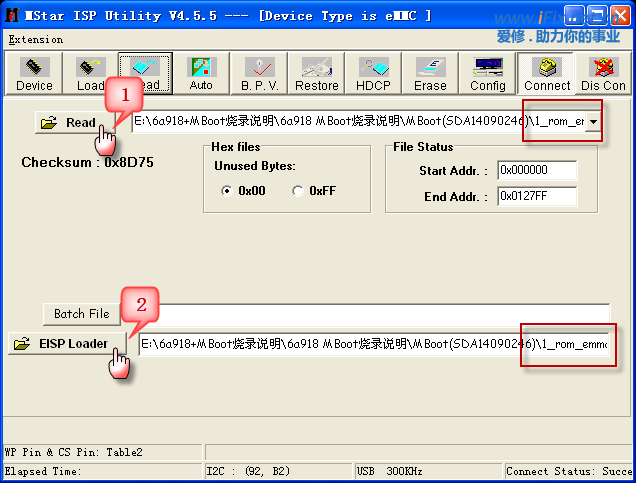The width and height of the screenshot is (636, 483).
Task: Click the Device toolbar icon
Action: (x=34, y=74)
